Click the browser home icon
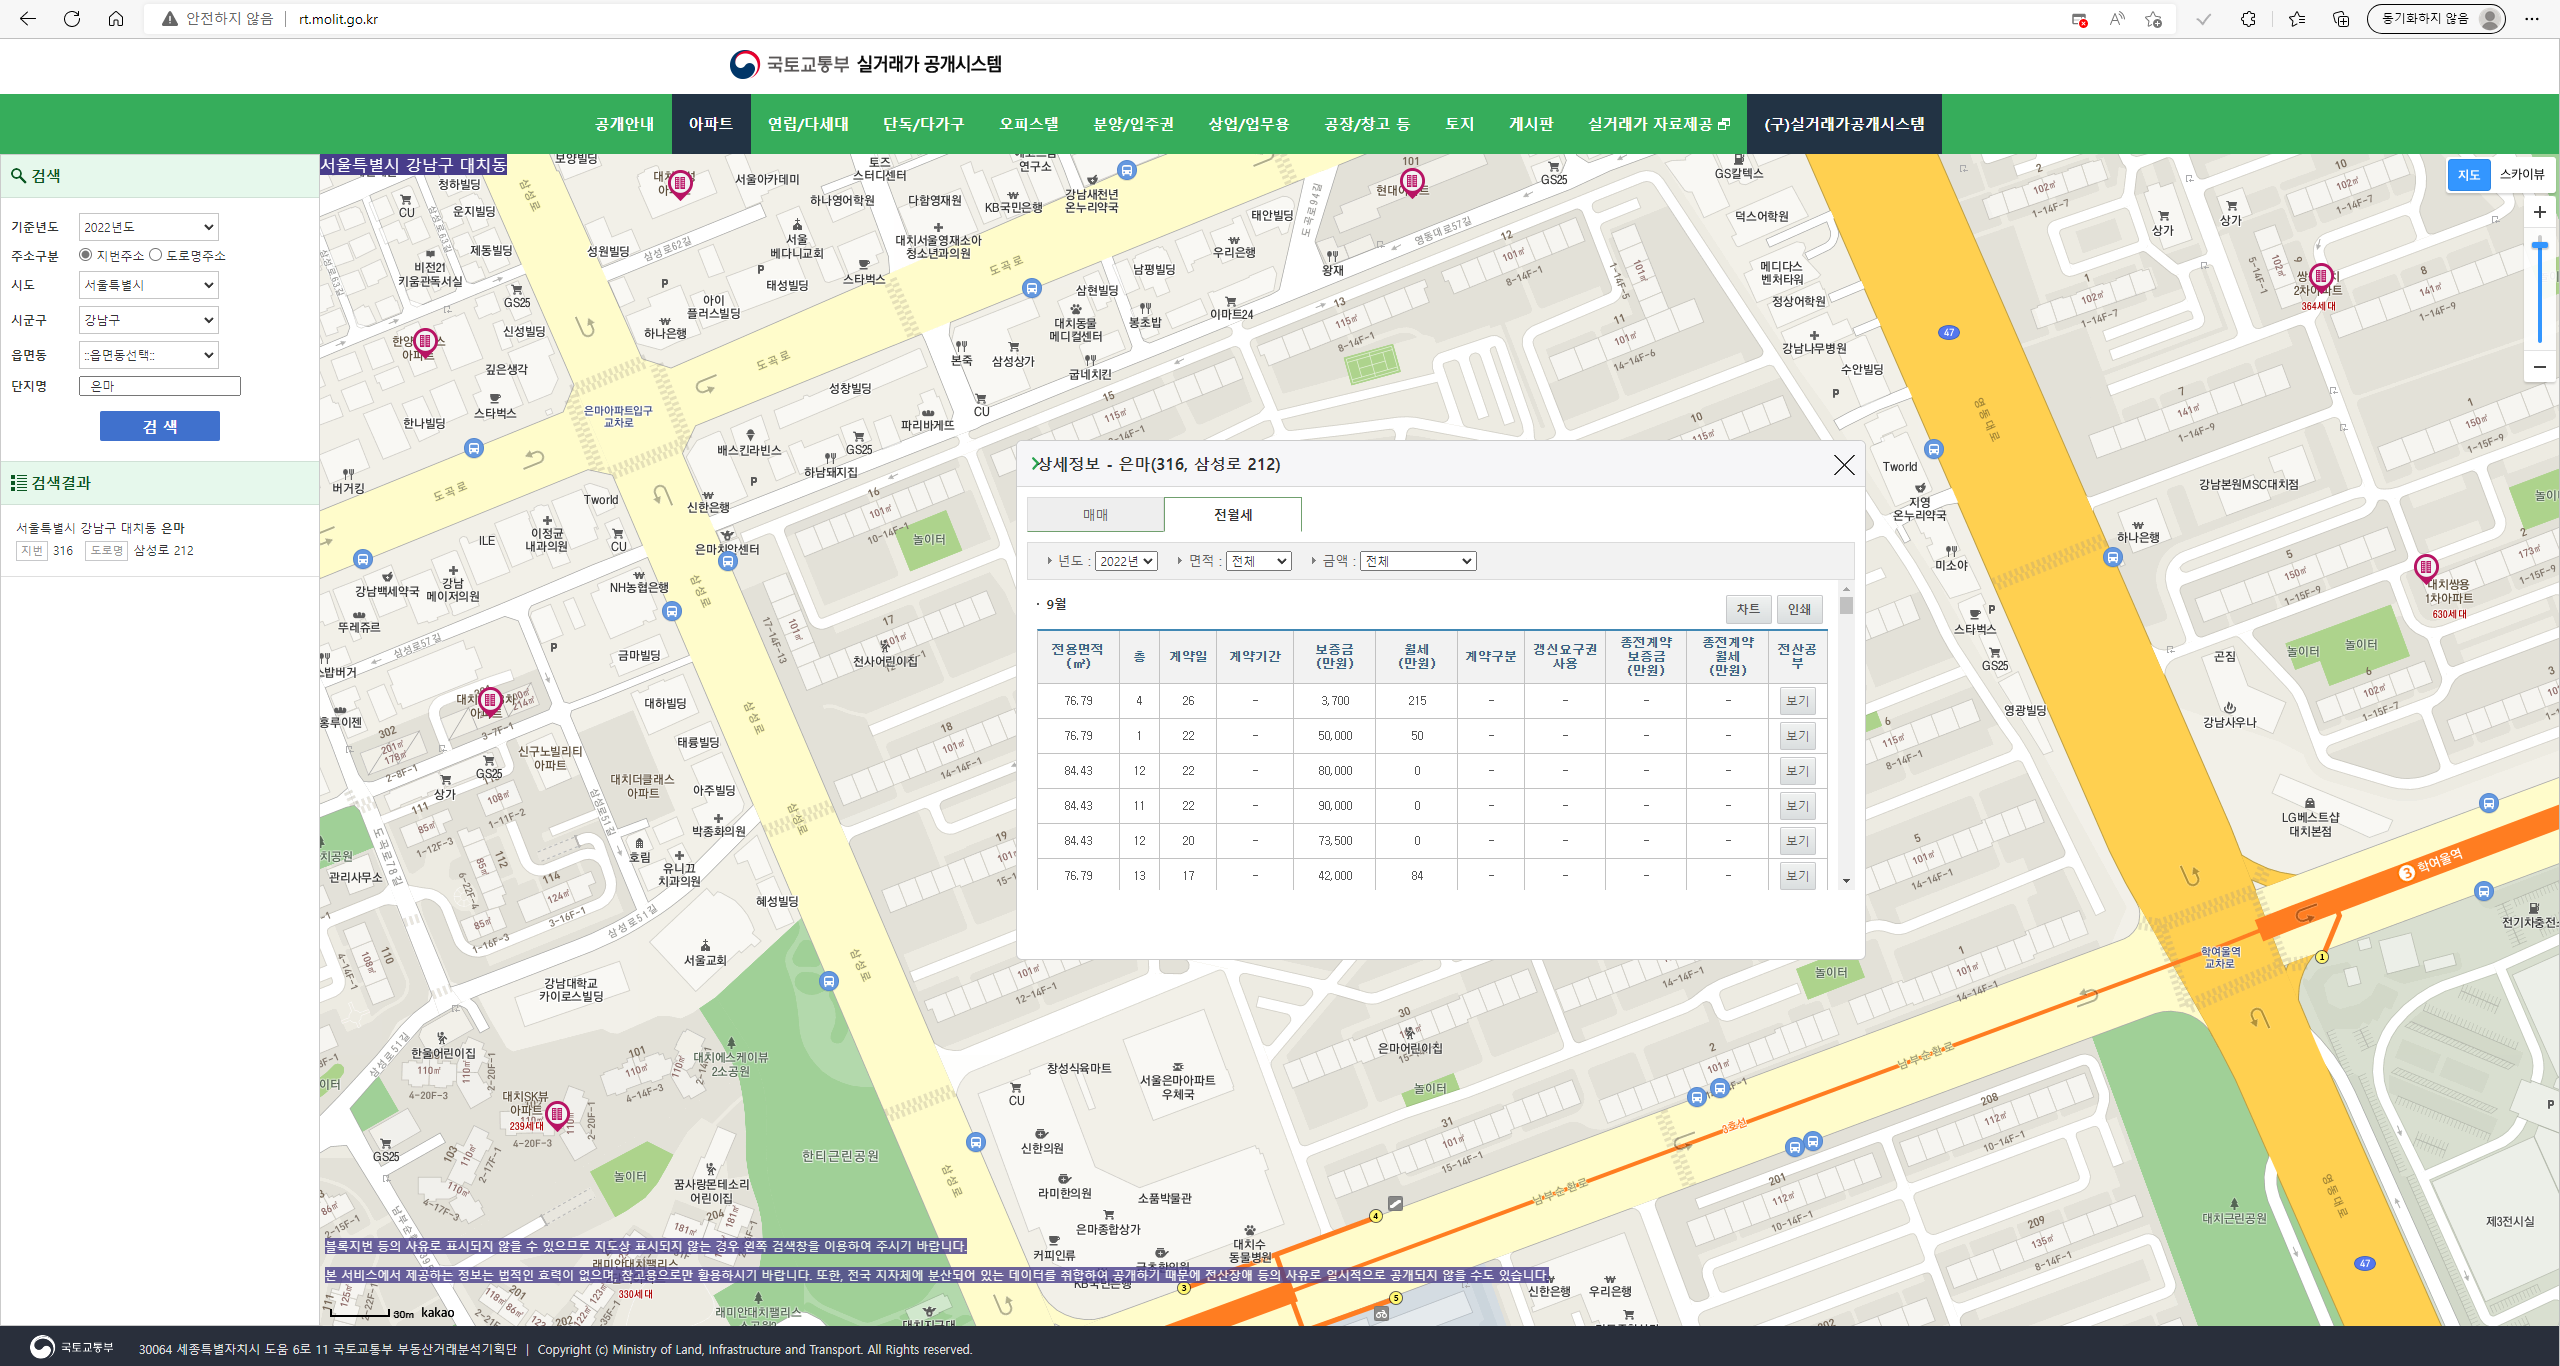The width and height of the screenshot is (2560, 1366). [x=116, y=19]
